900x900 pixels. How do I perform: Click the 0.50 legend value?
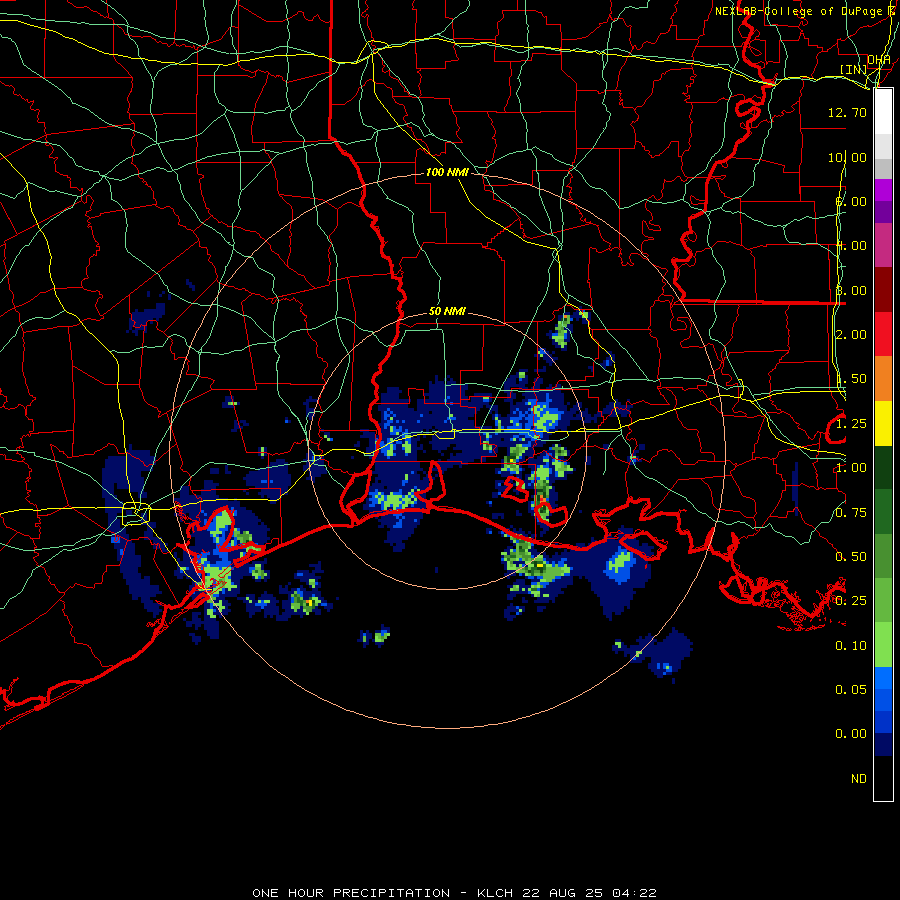(x=851, y=557)
